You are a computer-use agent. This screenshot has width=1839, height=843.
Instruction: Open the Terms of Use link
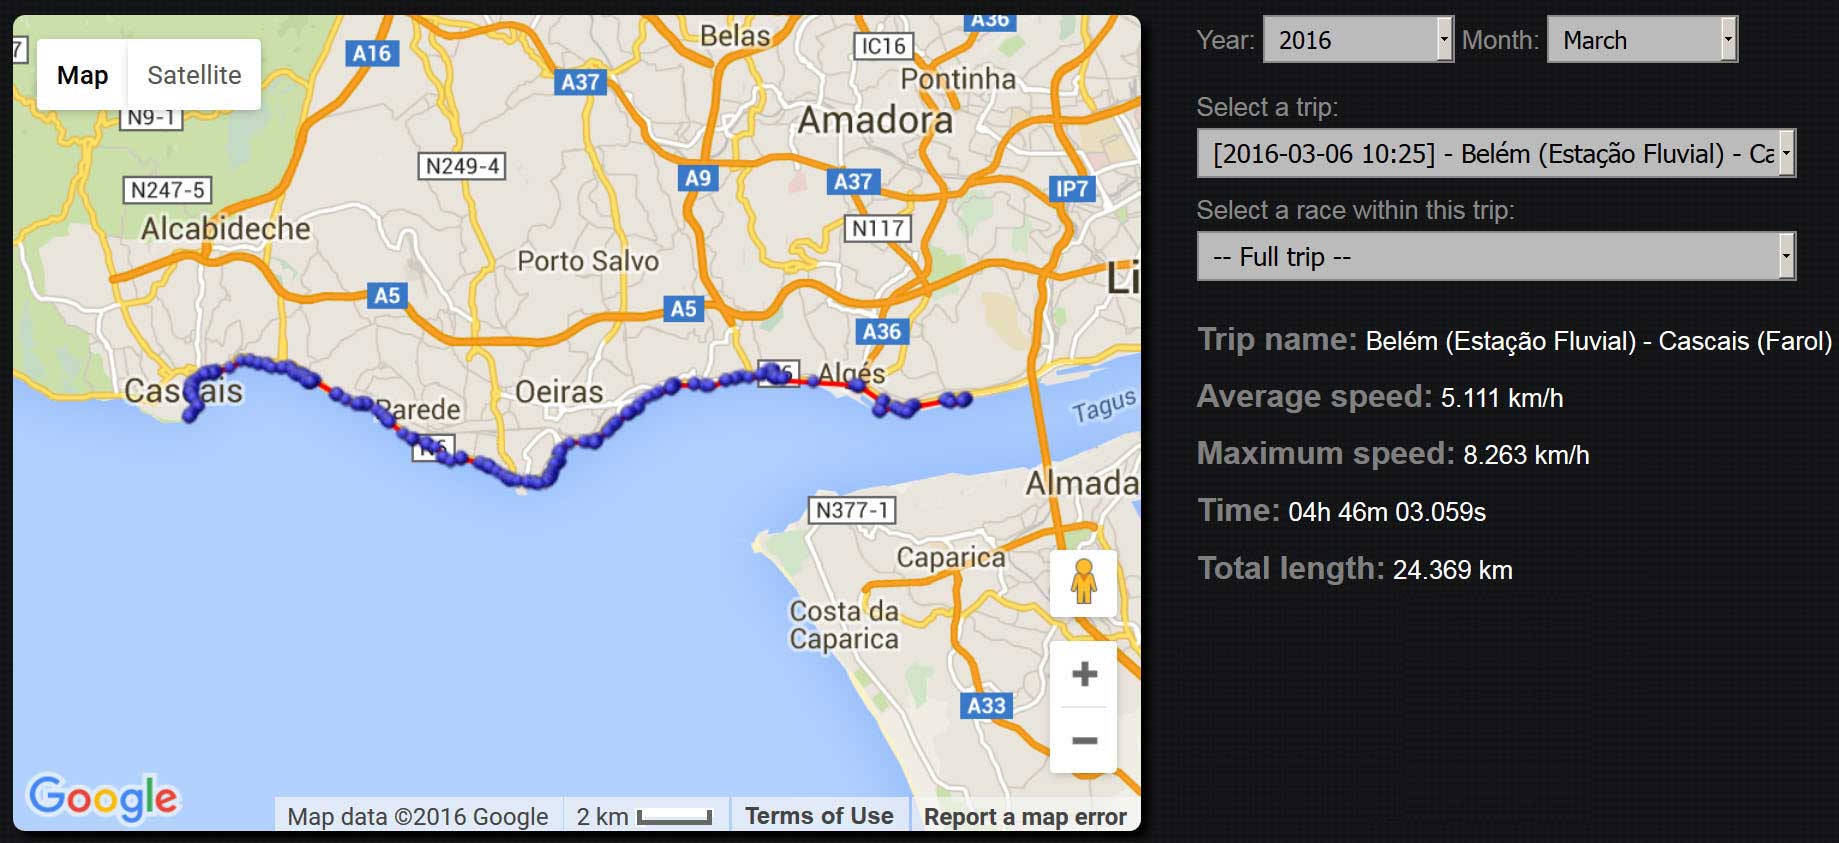coord(819,816)
